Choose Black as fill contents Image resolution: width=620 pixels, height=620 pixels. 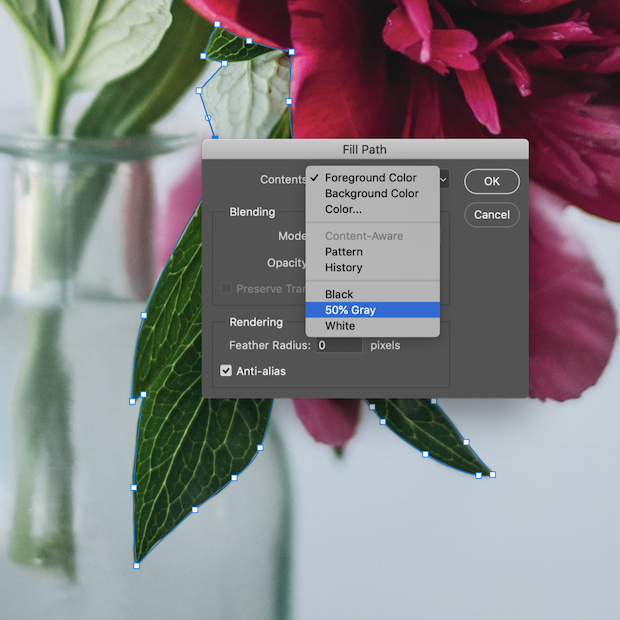339,295
